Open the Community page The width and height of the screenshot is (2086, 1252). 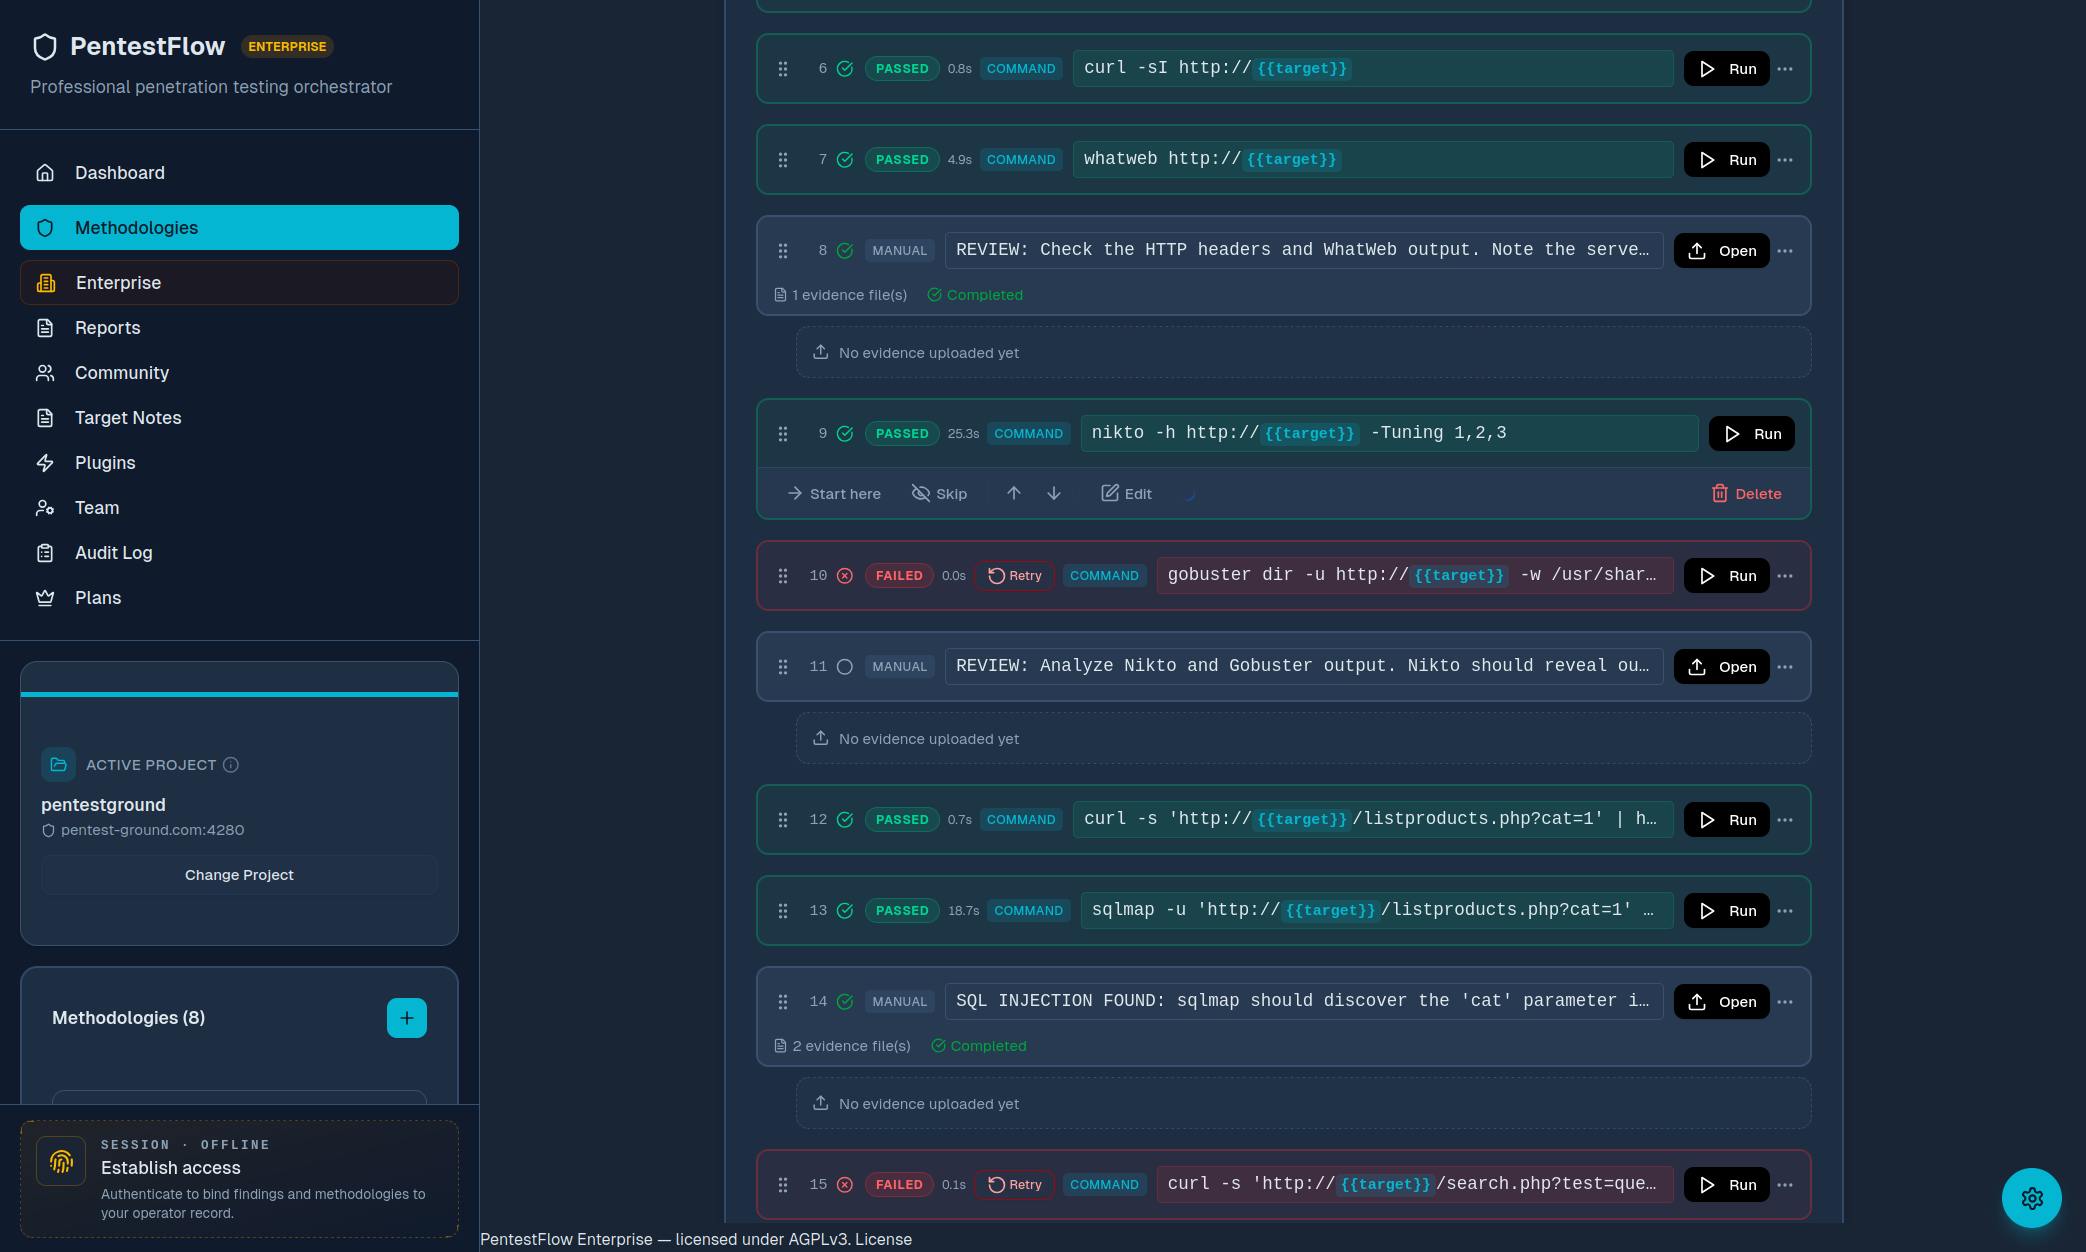[239, 373]
